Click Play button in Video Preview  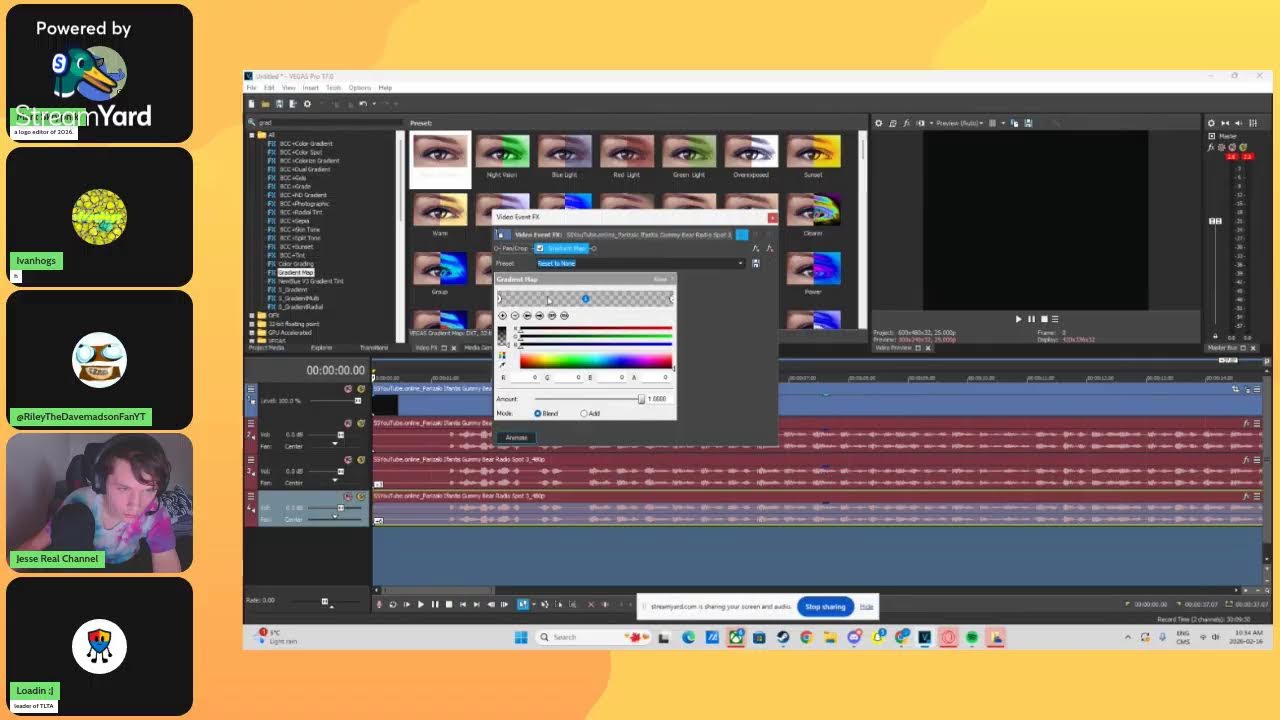(1019, 319)
